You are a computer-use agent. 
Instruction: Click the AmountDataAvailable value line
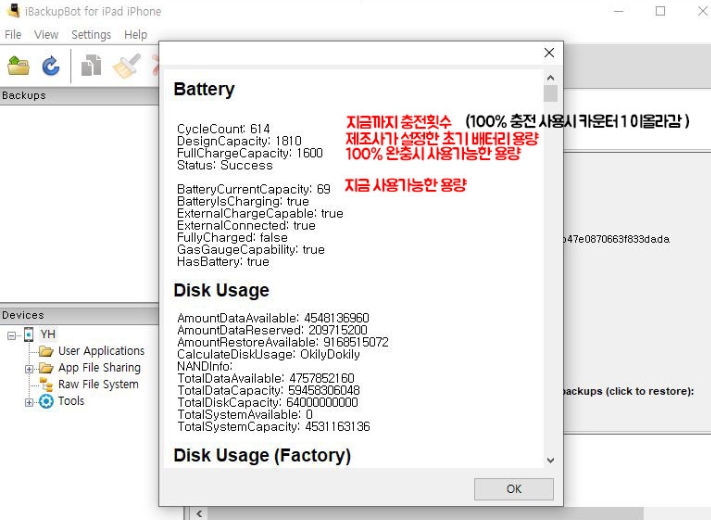click(x=273, y=318)
